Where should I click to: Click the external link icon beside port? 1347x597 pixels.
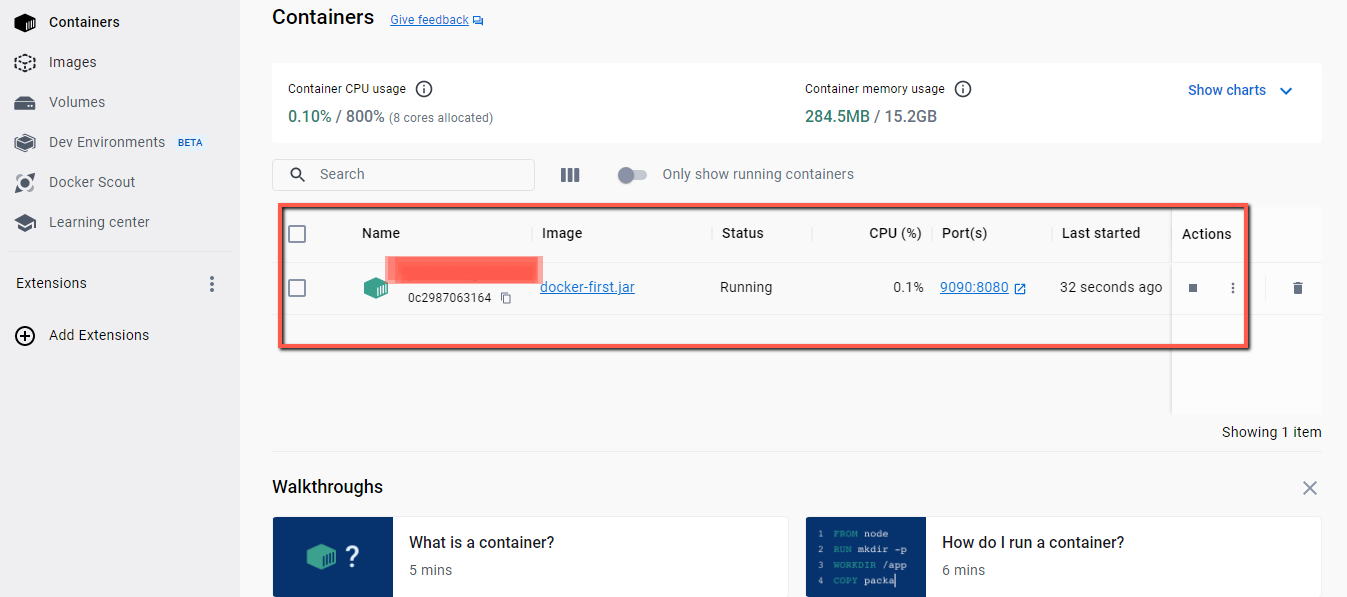tap(1020, 288)
